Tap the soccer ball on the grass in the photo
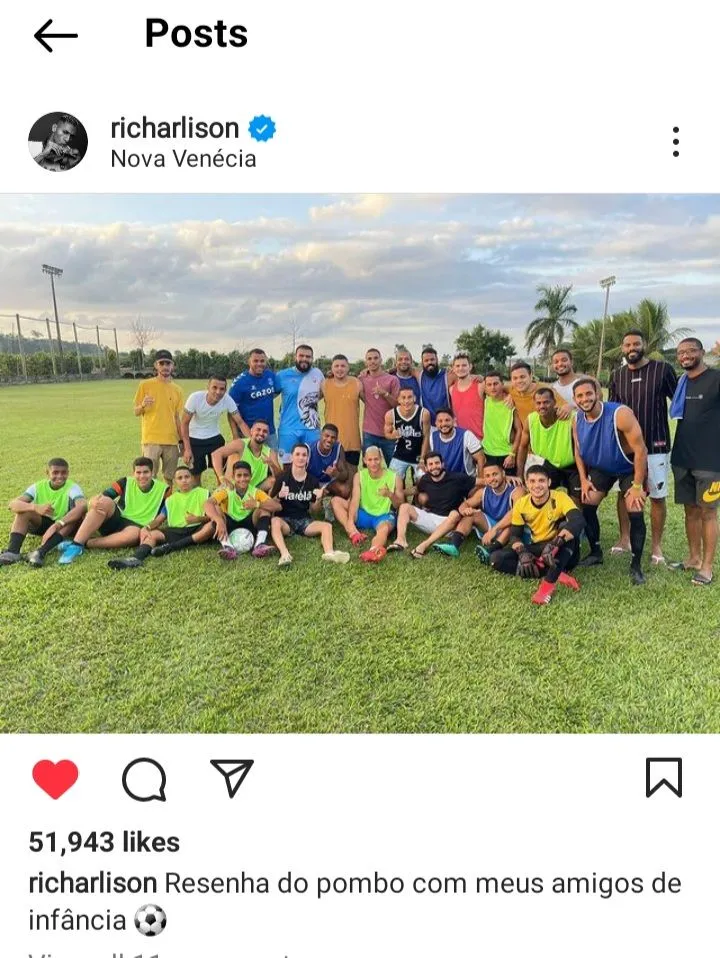This screenshot has height=958, width=720. [x=241, y=540]
